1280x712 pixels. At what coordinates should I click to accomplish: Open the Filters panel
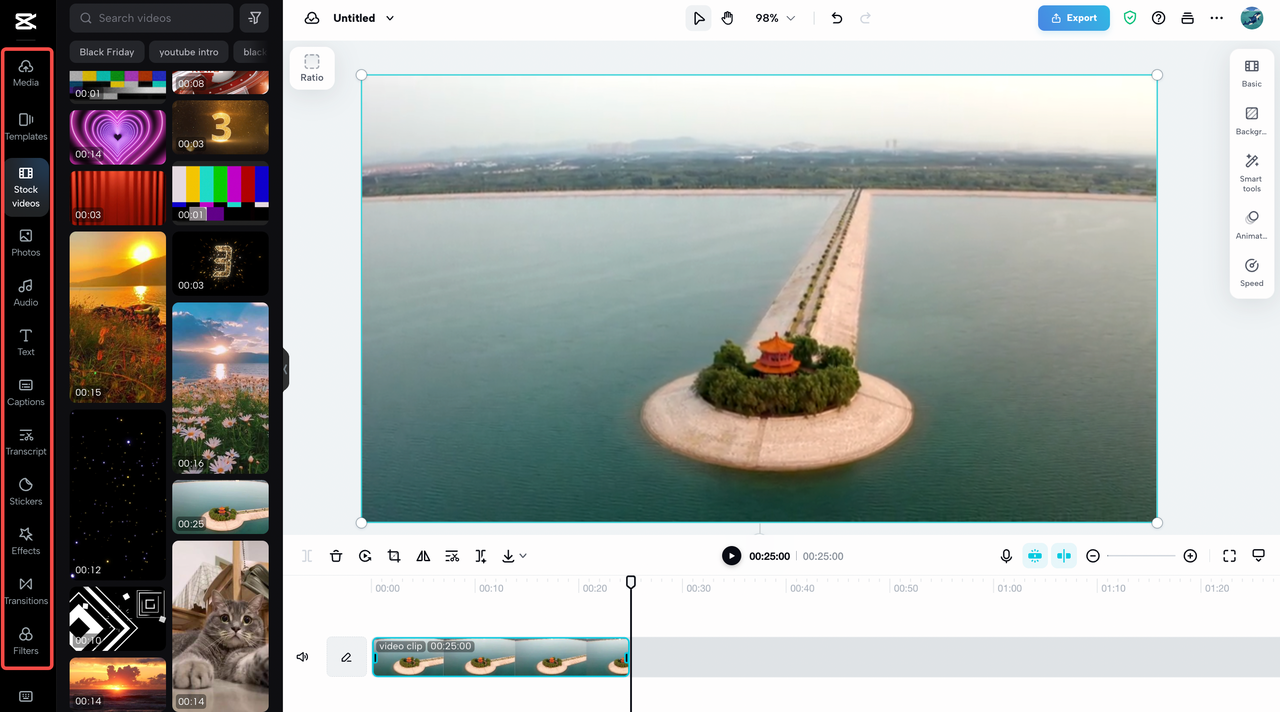tap(26, 641)
